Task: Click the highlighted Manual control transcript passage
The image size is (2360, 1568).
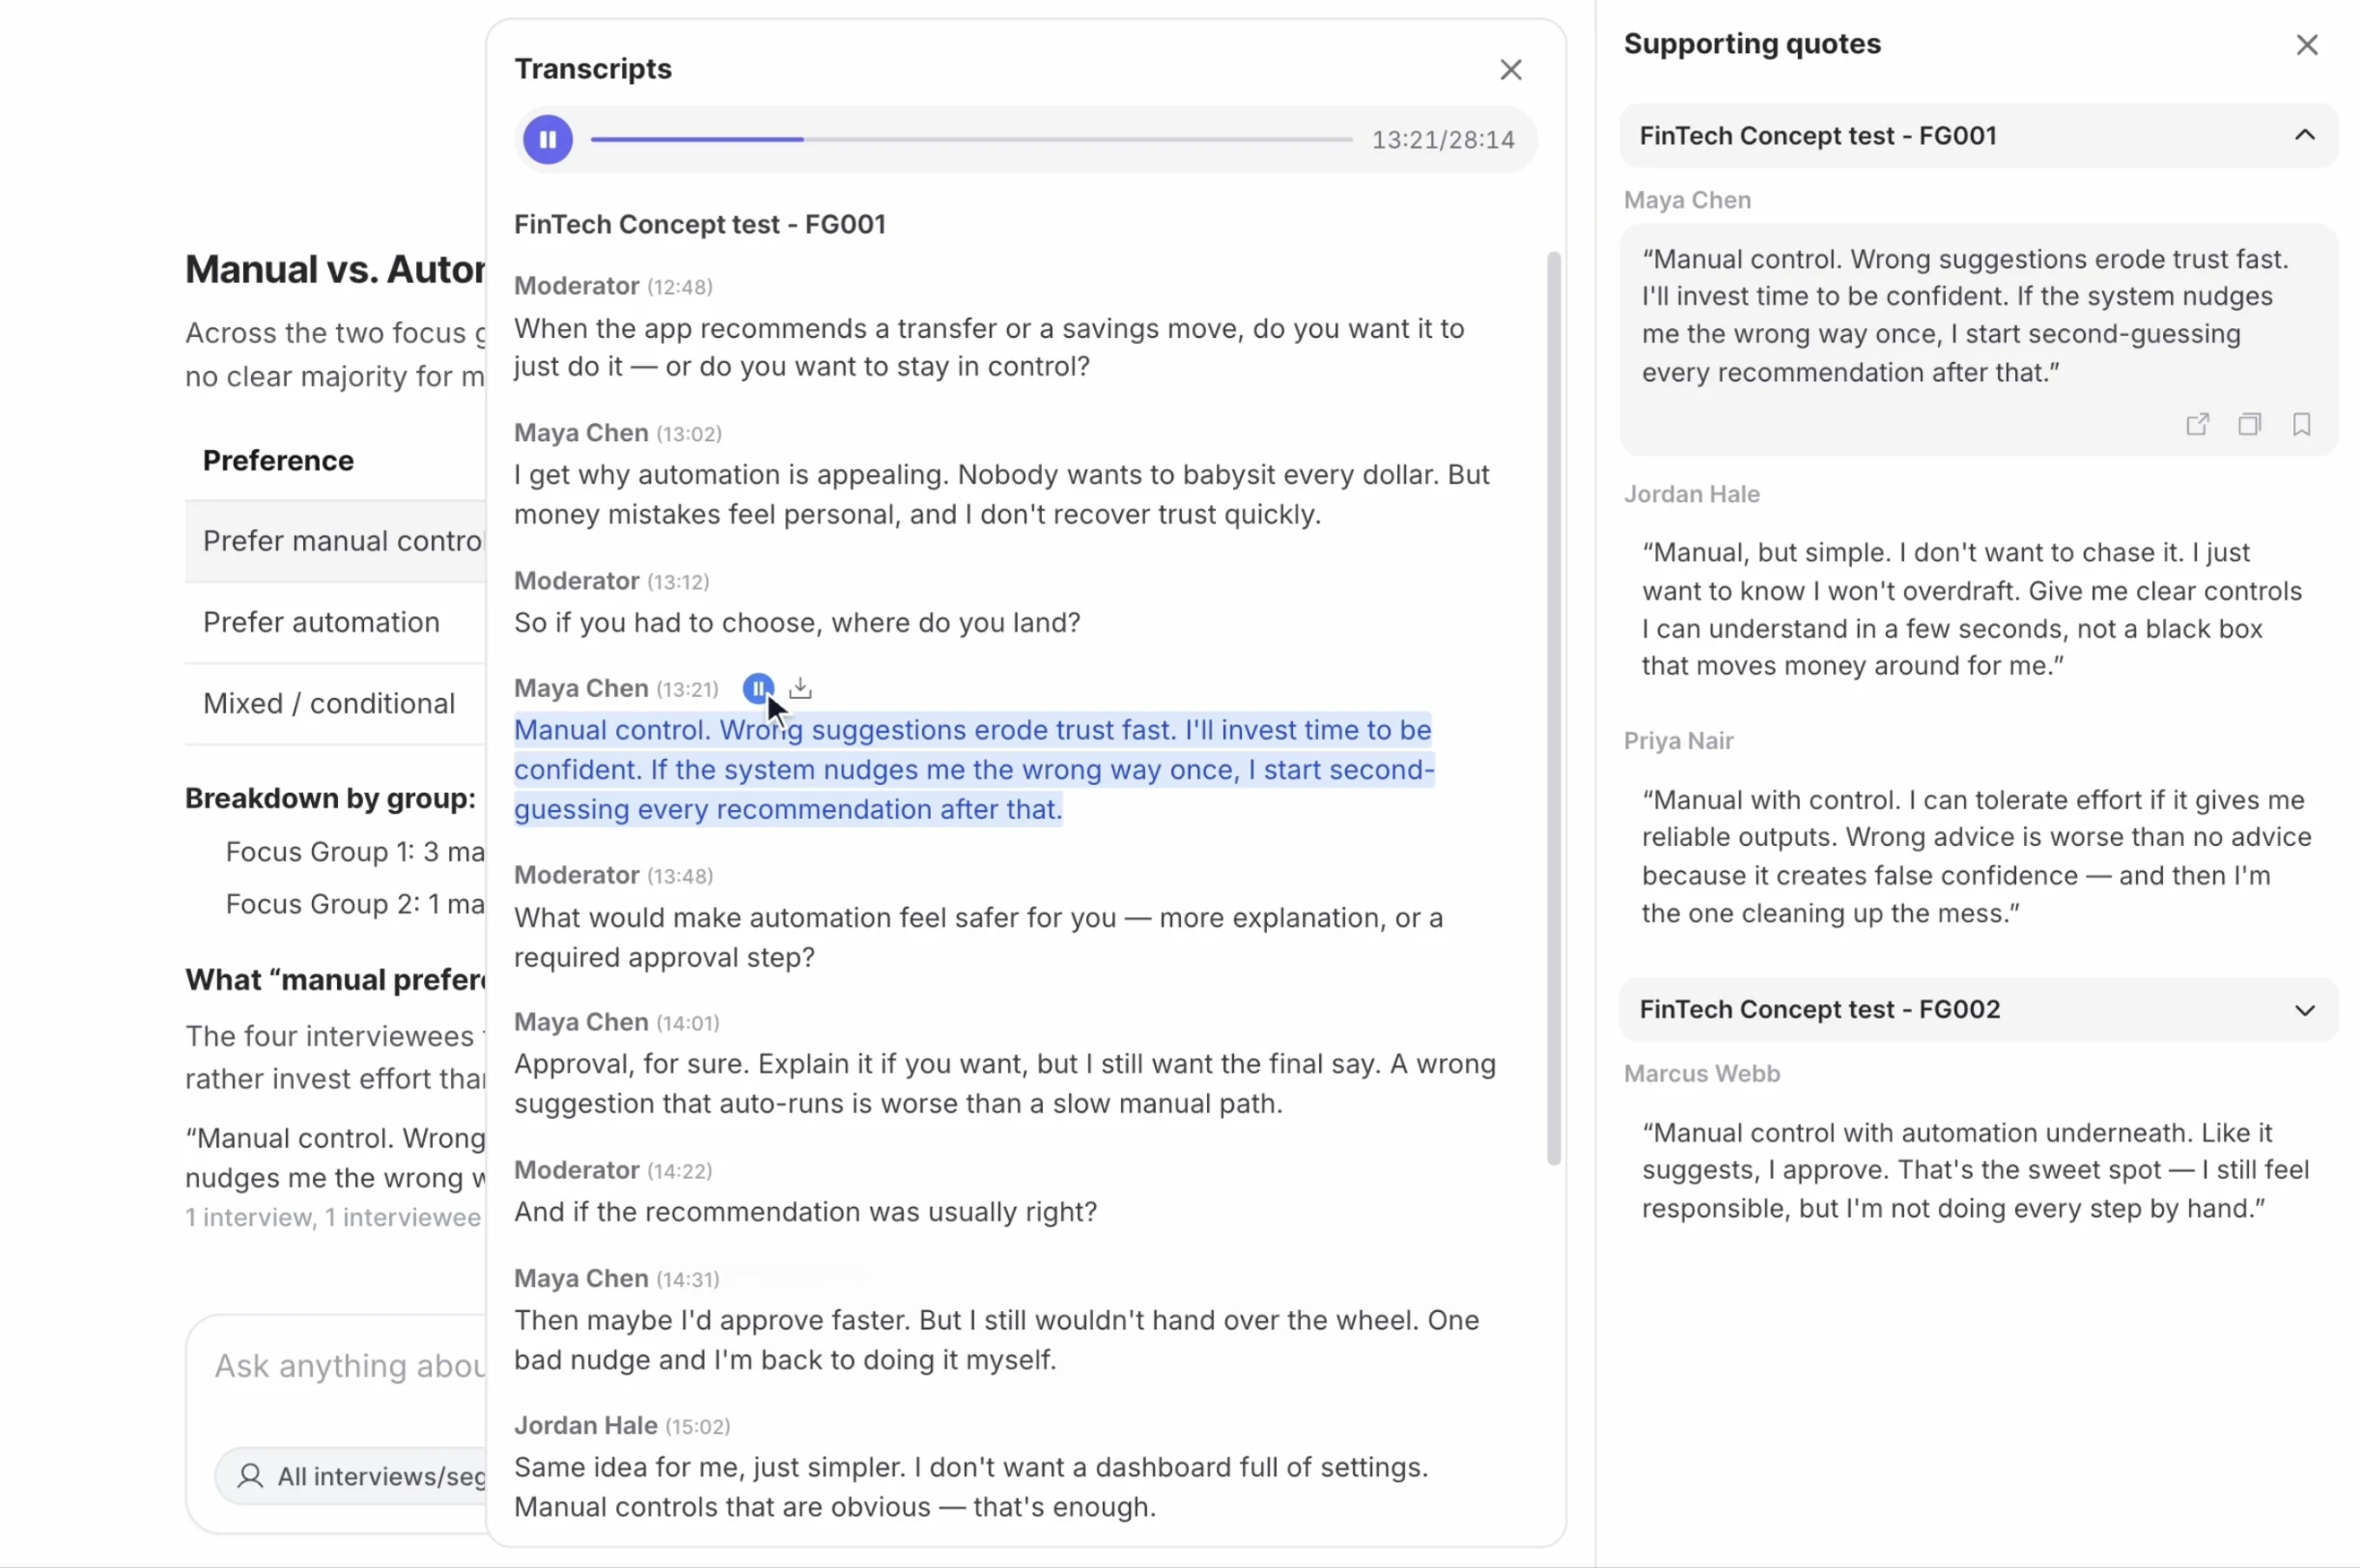Action: (974, 769)
